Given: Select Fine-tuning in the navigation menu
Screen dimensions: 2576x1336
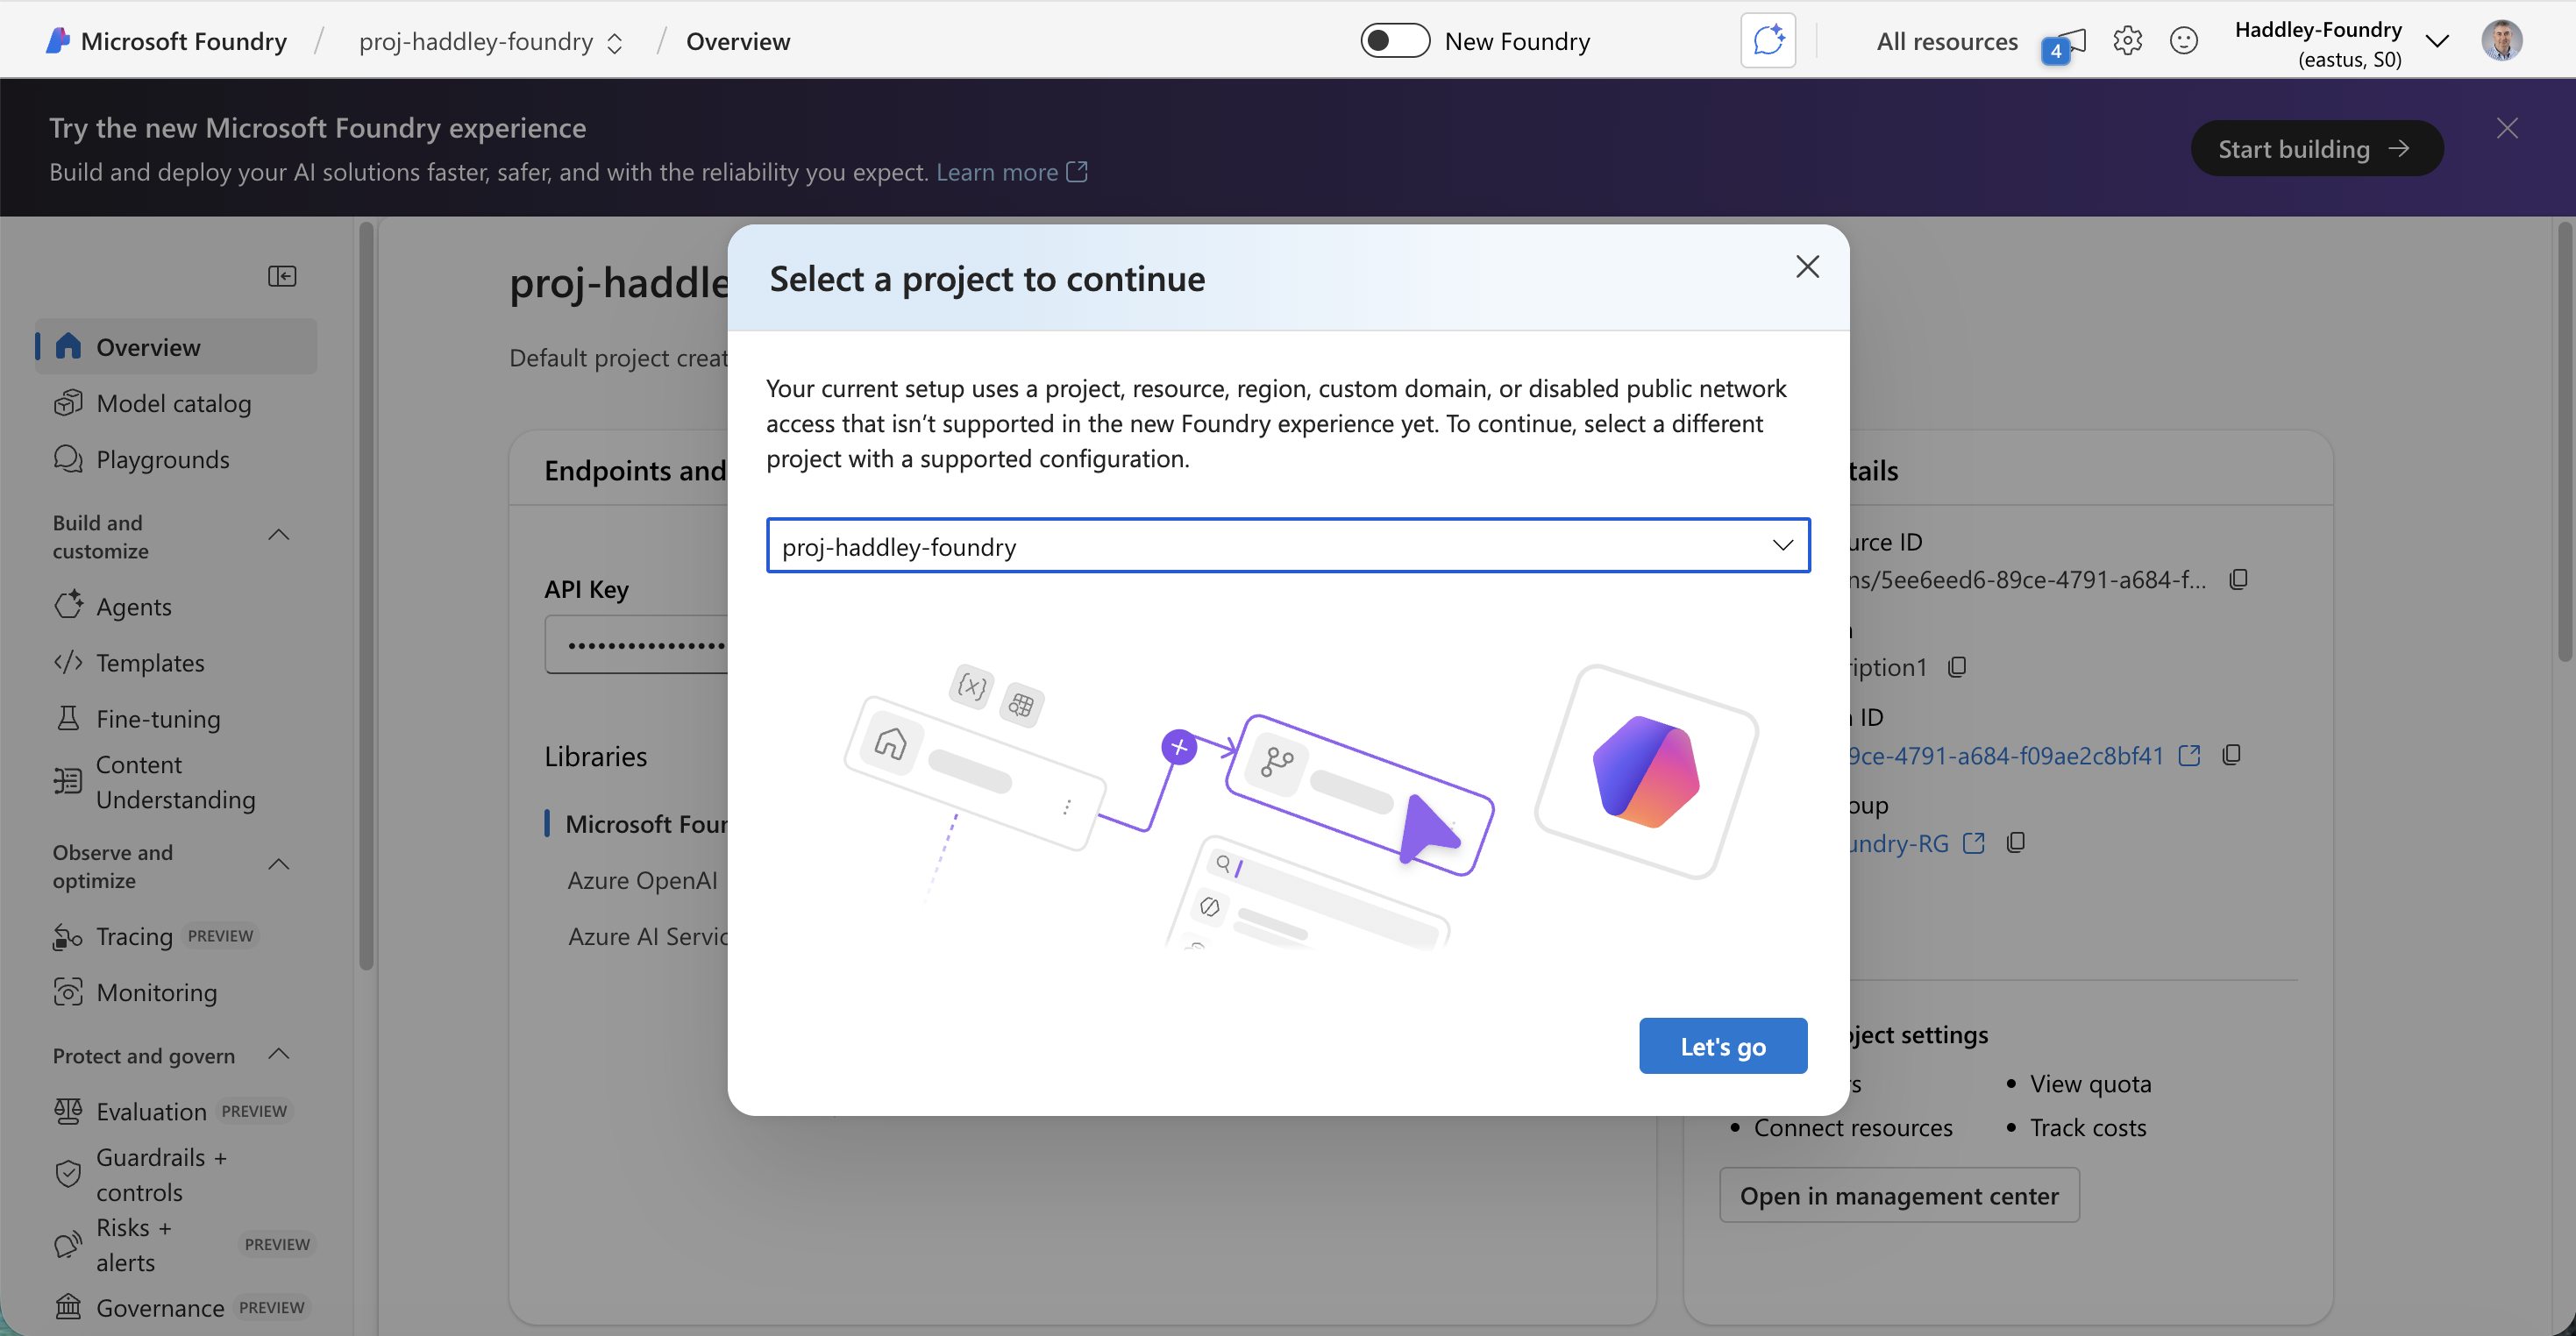Looking at the screenshot, I should (158, 718).
